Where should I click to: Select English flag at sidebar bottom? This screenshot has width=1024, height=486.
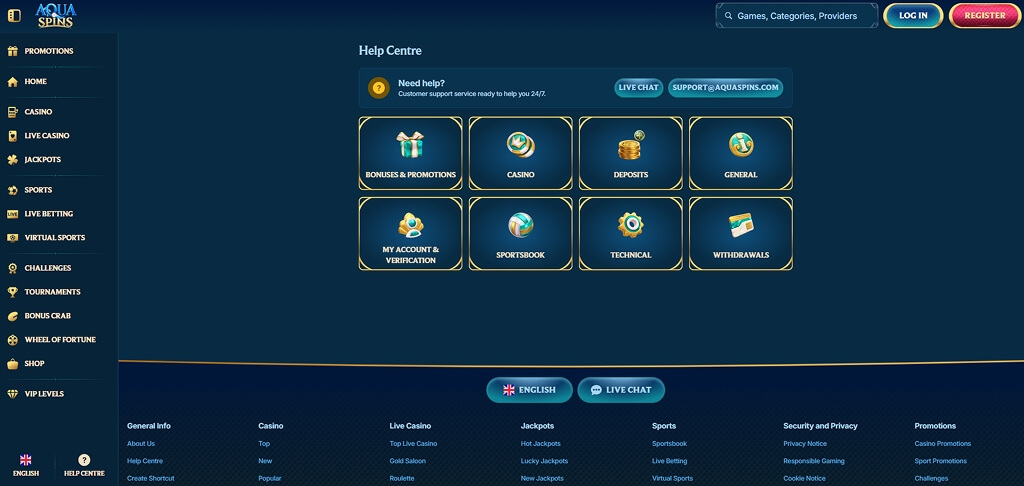point(26,460)
